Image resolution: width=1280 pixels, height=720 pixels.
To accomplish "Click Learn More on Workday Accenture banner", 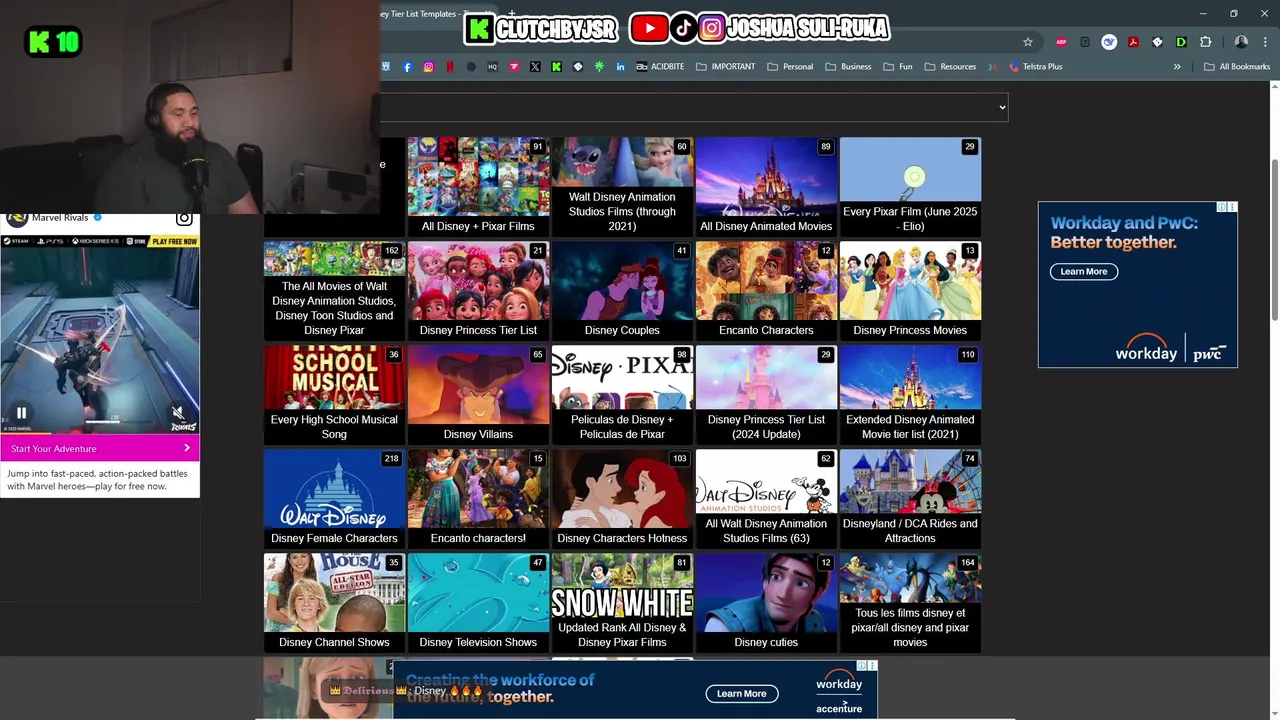I will tap(742, 694).
